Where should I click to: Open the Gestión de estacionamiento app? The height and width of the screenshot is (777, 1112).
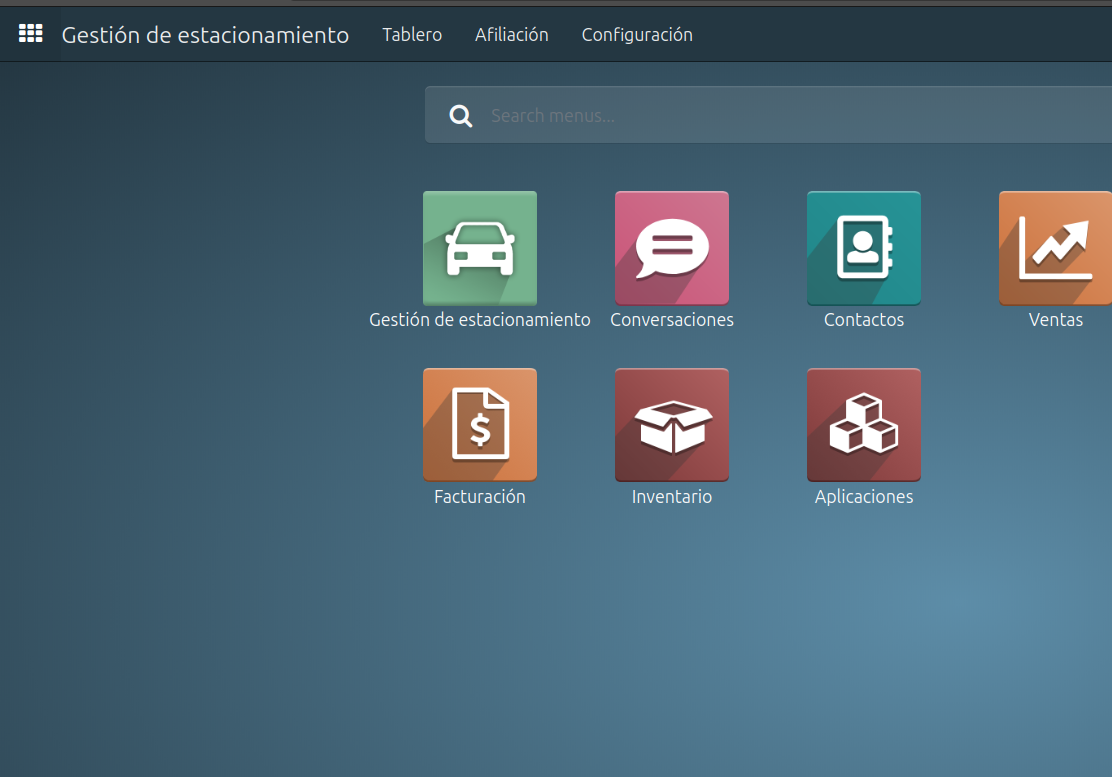coord(480,248)
